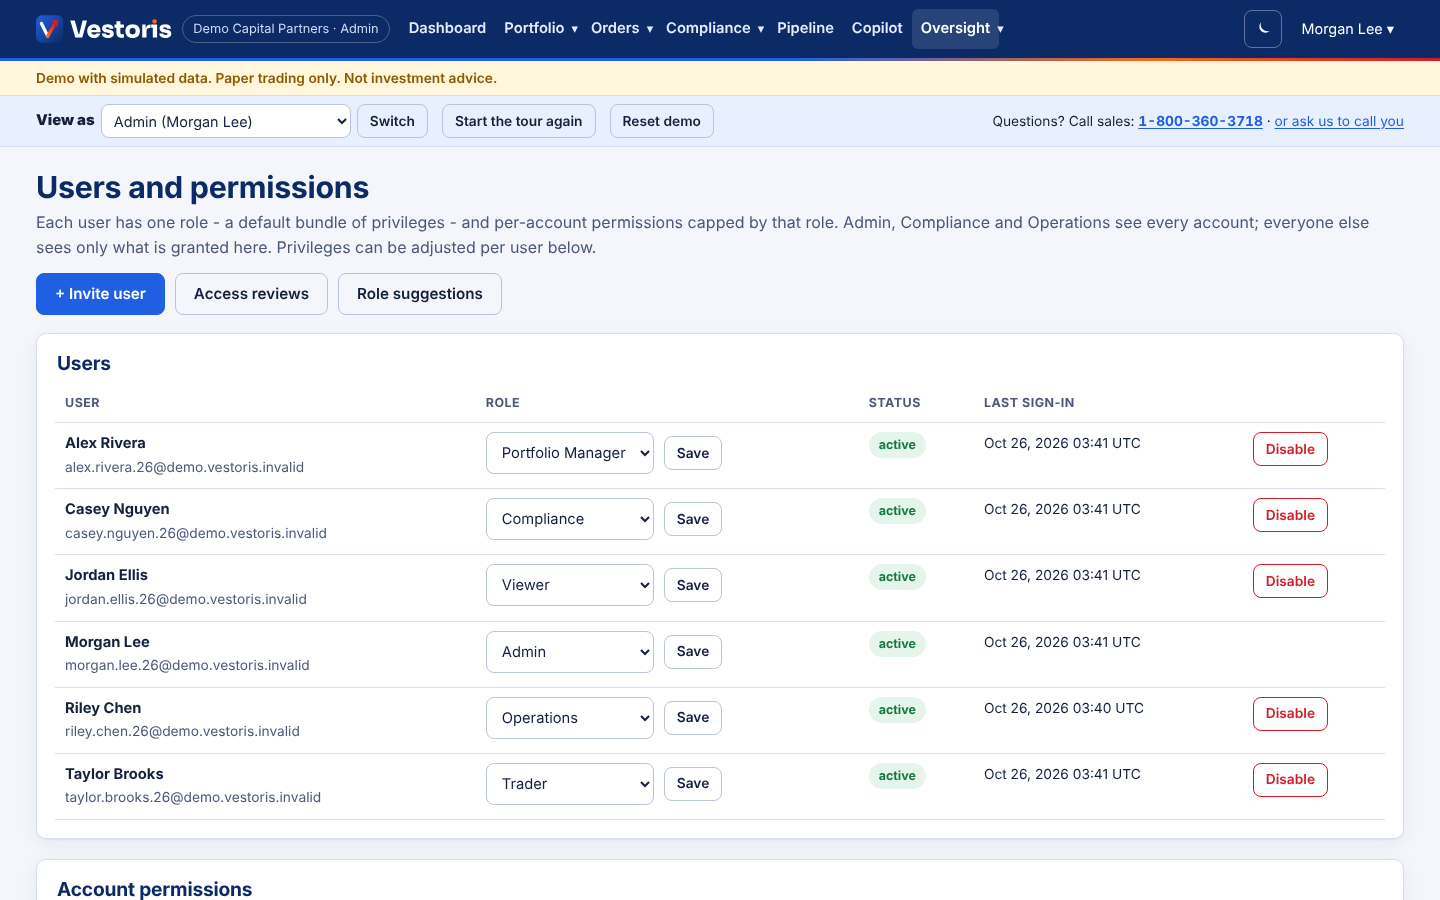Open Riley Chen's role dropdown

click(570, 718)
